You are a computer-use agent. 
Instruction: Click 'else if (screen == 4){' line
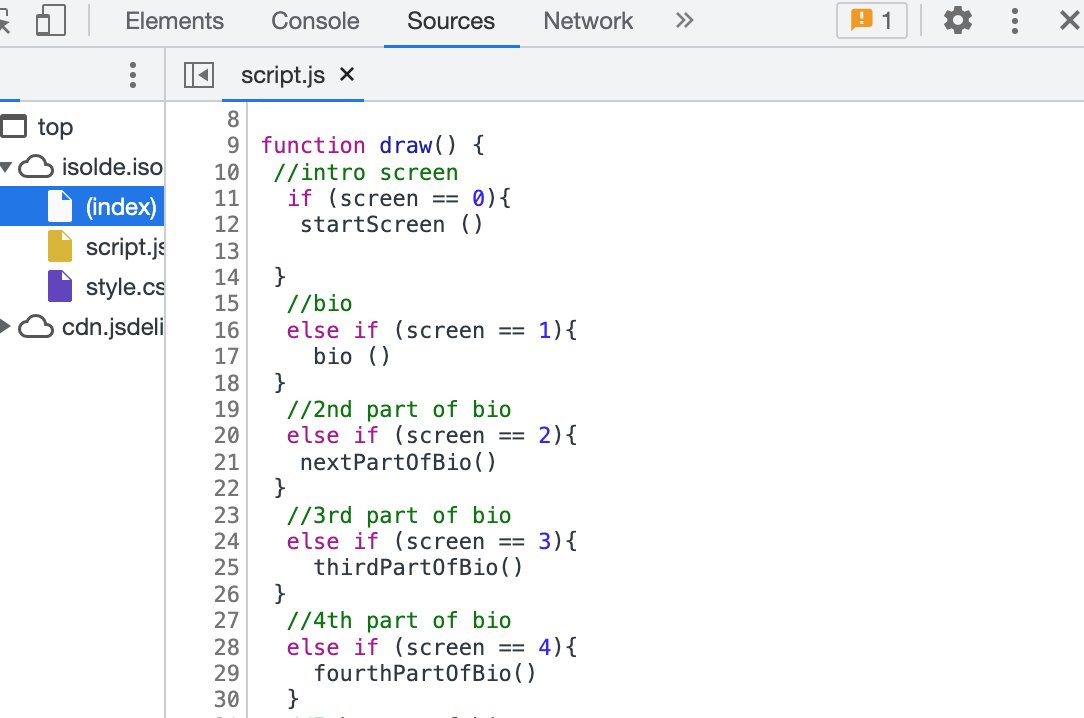tap(432, 647)
